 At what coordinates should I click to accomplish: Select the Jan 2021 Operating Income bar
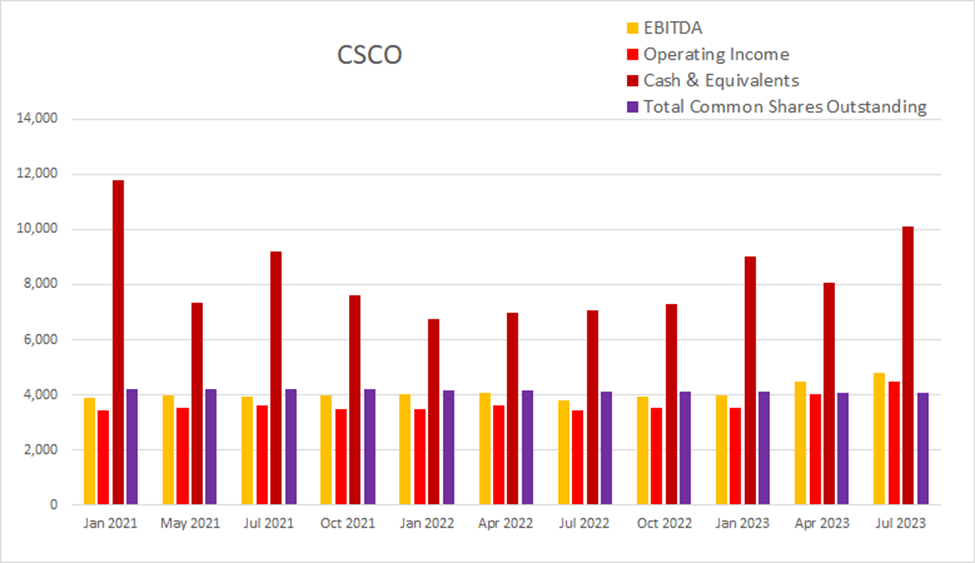(x=103, y=457)
